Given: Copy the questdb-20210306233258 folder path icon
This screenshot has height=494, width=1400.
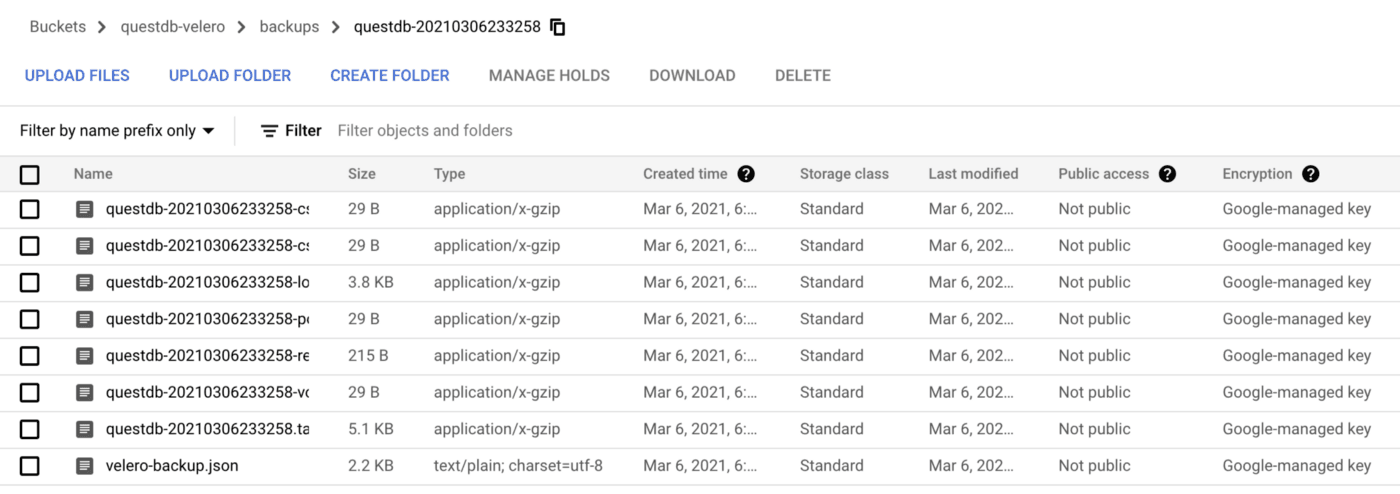Looking at the screenshot, I should pyautogui.click(x=558, y=28).
